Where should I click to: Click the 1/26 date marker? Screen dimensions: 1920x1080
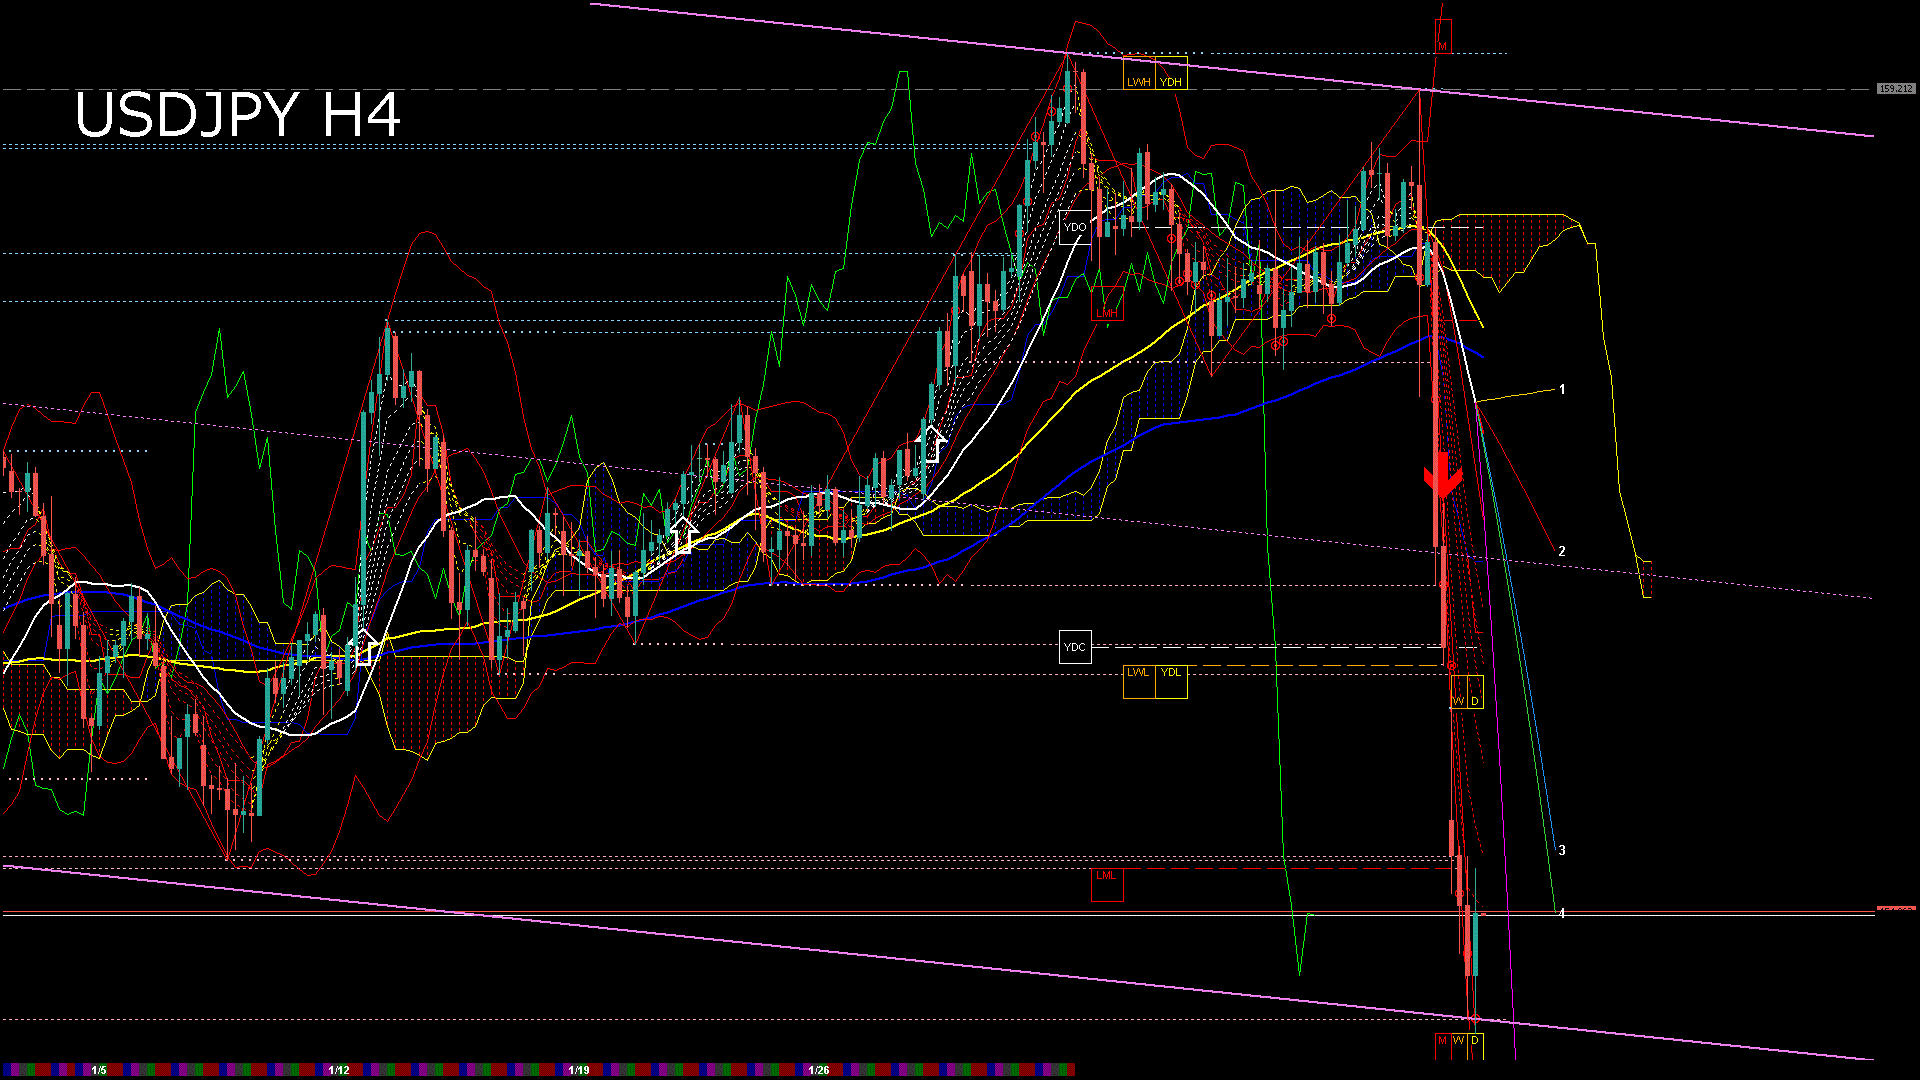[x=819, y=1070]
